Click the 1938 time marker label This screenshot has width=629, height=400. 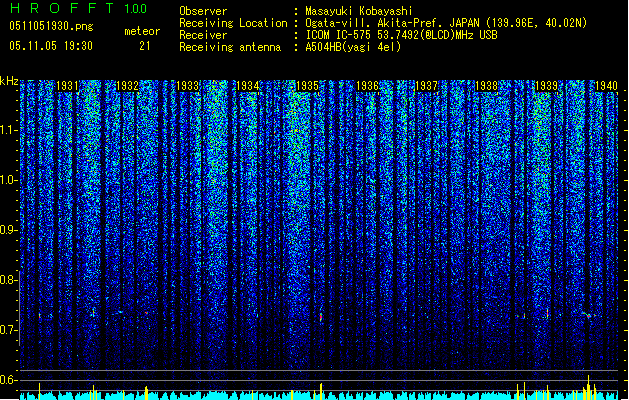tap(487, 86)
